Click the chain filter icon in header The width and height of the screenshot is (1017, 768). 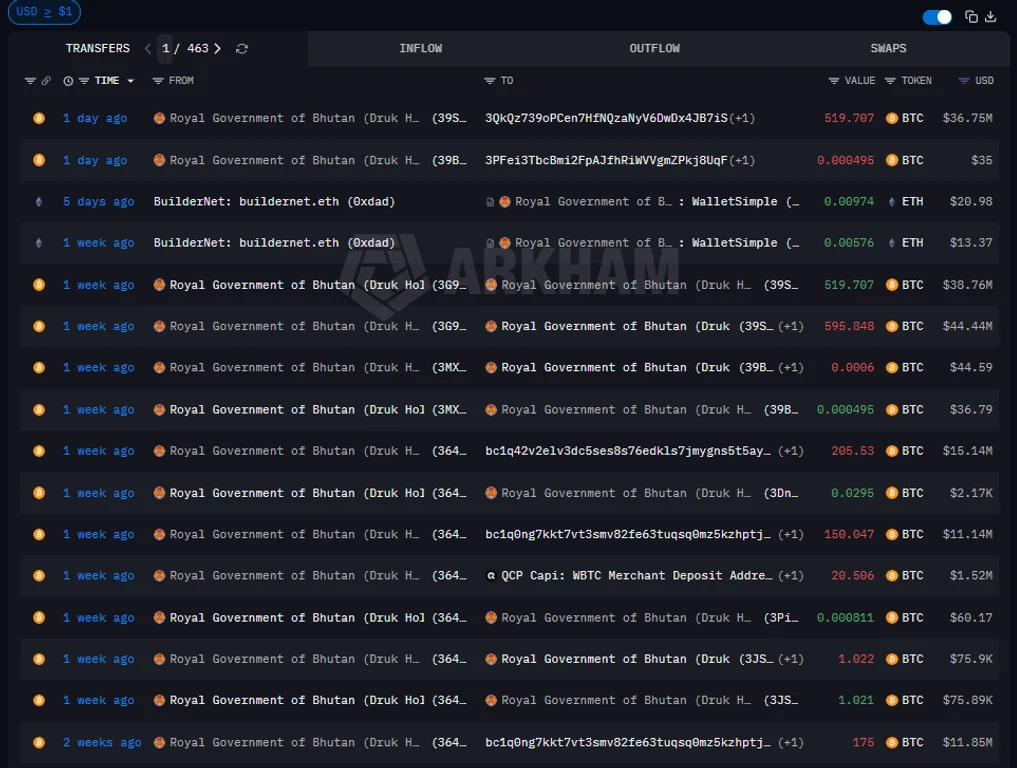pos(30,80)
